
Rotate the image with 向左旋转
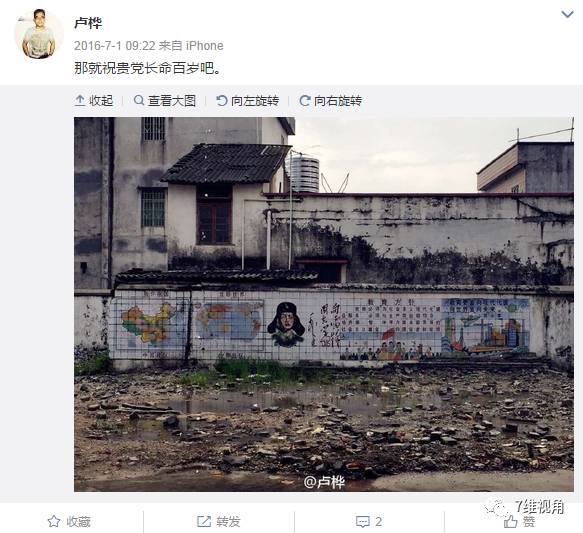point(255,101)
